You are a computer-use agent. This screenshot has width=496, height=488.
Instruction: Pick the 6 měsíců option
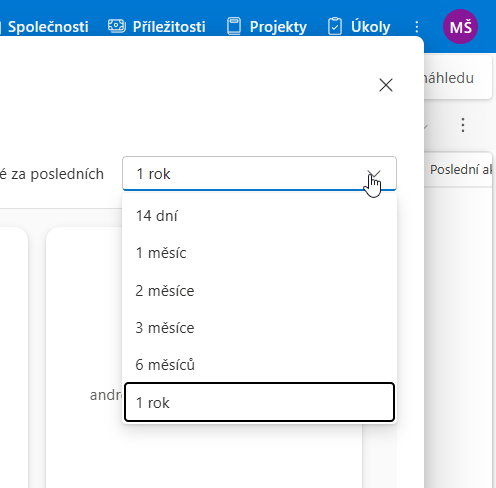tap(259, 365)
